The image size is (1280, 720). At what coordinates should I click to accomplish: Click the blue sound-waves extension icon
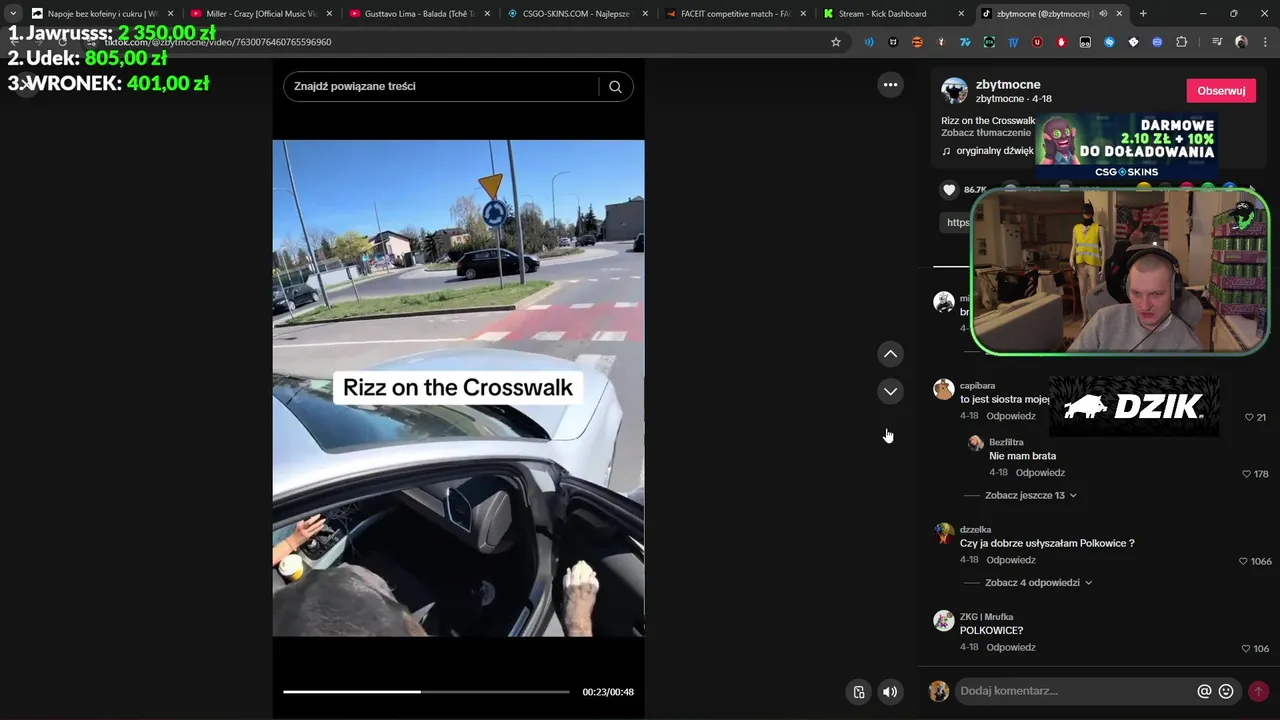click(x=868, y=42)
